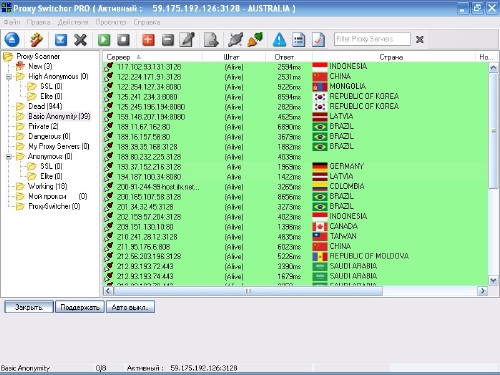Select Elite folder under High Anonymous
Screen dimensions: 500x375
point(51,96)
